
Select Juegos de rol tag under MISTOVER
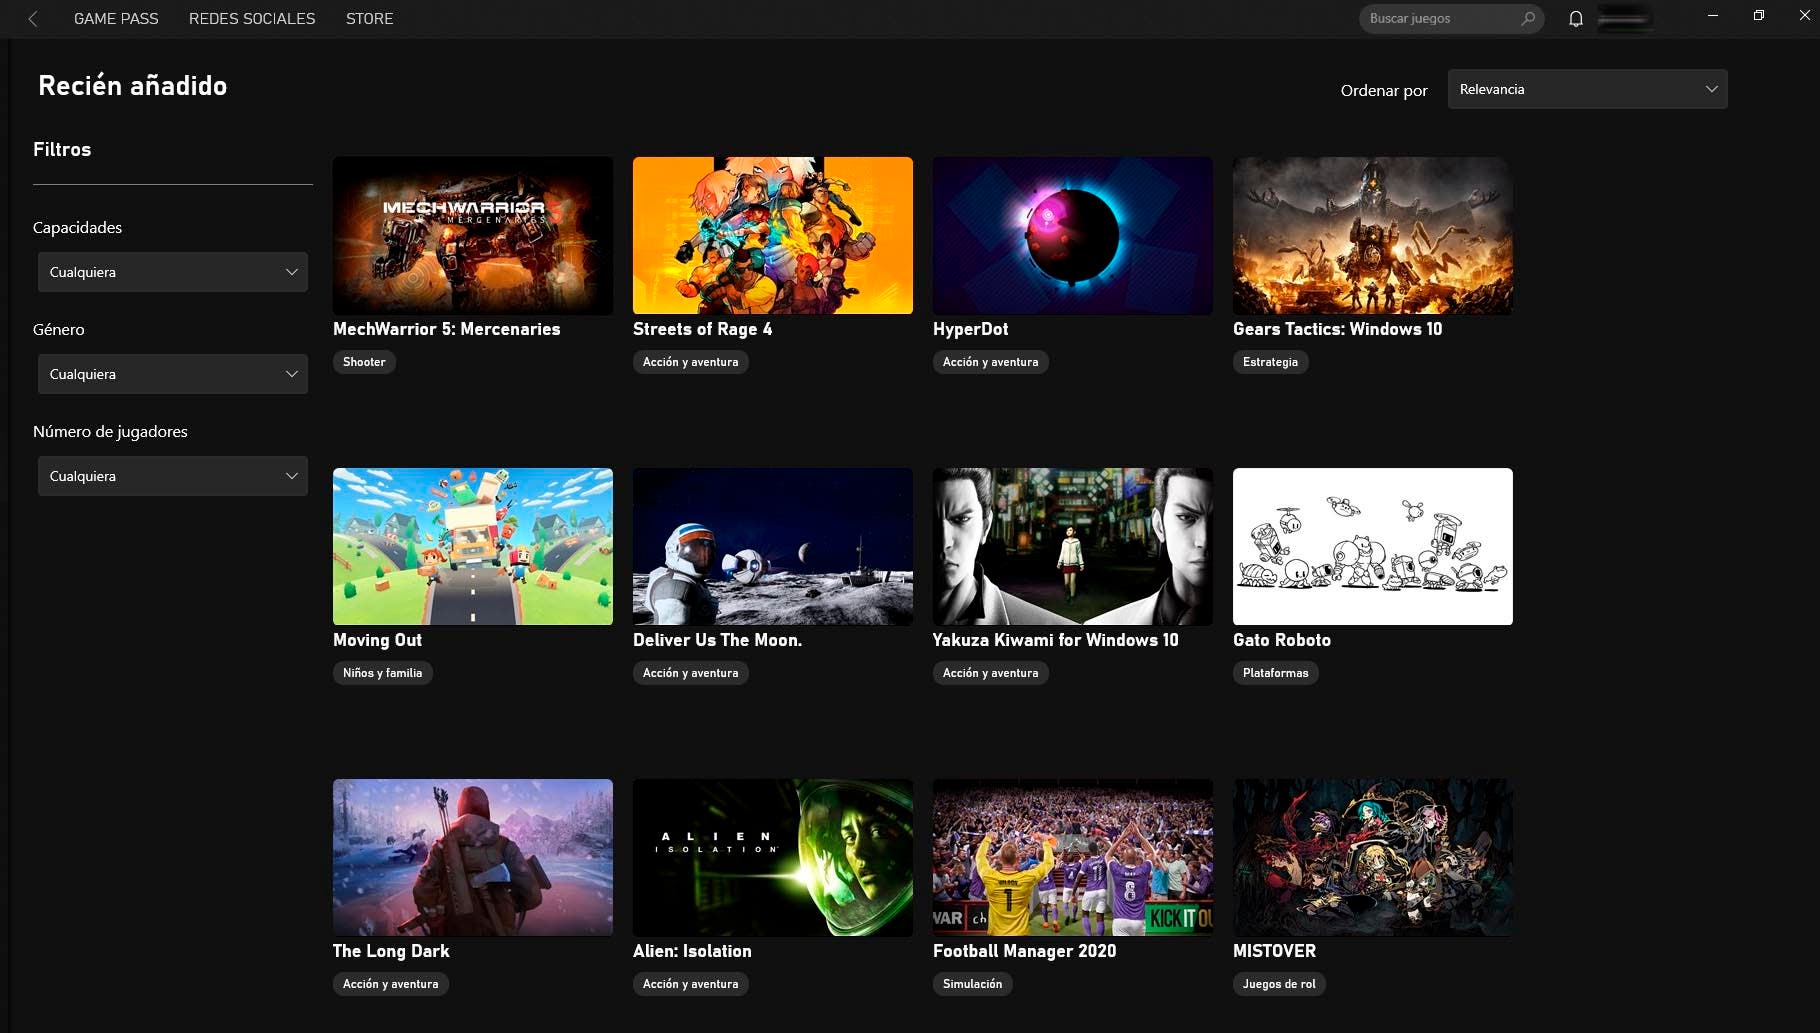point(1279,984)
